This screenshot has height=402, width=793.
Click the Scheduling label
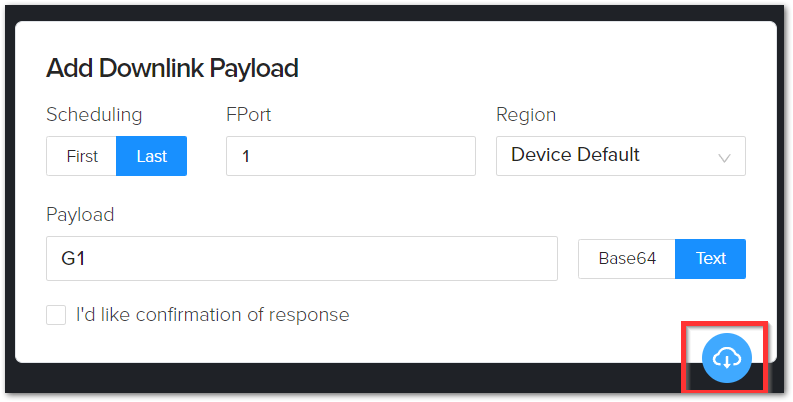click(94, 115)
